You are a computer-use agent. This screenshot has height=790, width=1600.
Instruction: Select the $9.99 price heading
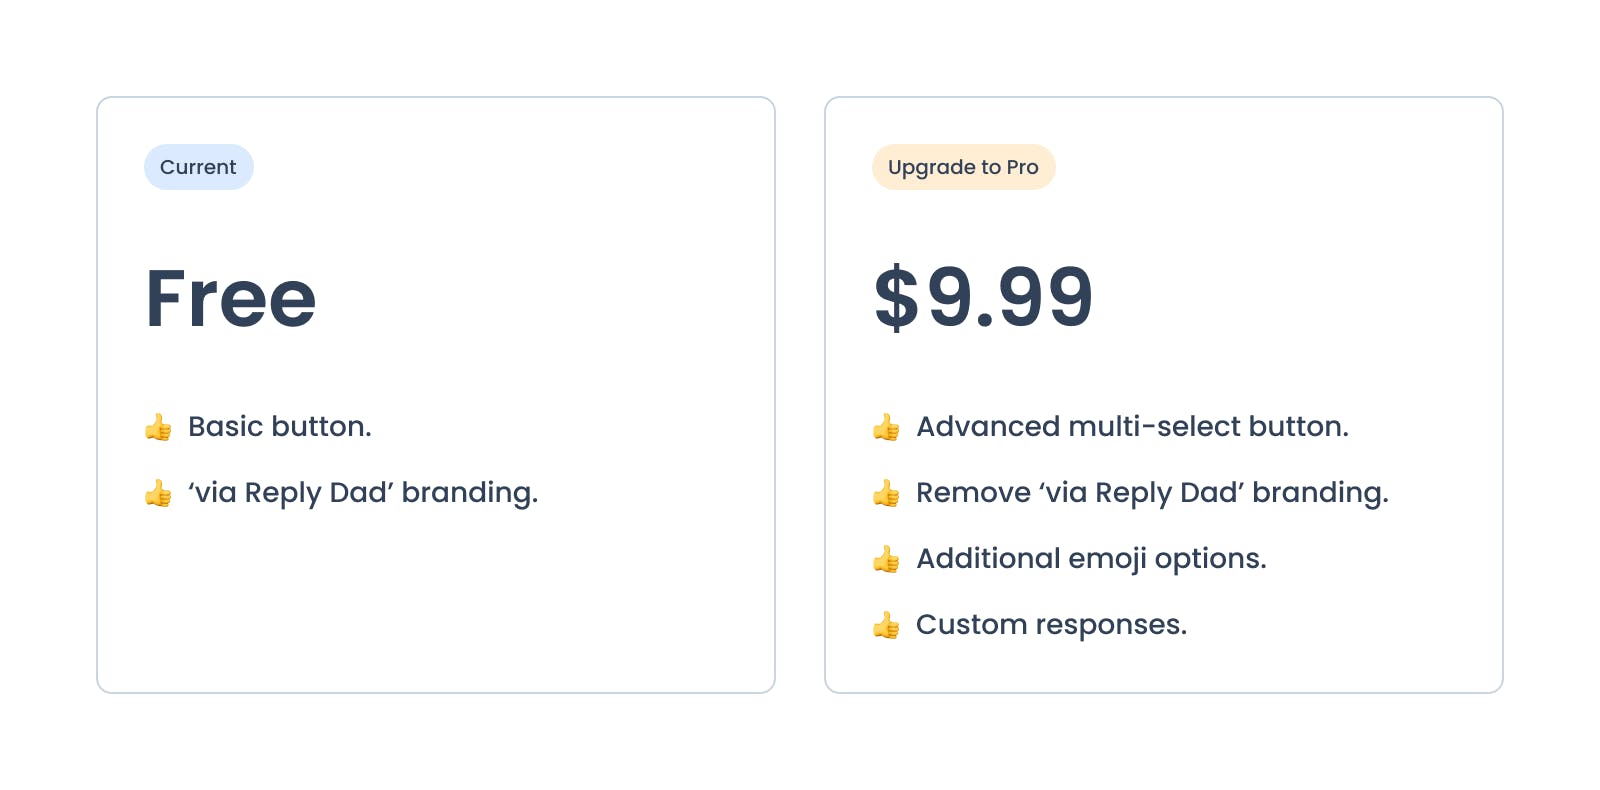(x=984, y=297)
